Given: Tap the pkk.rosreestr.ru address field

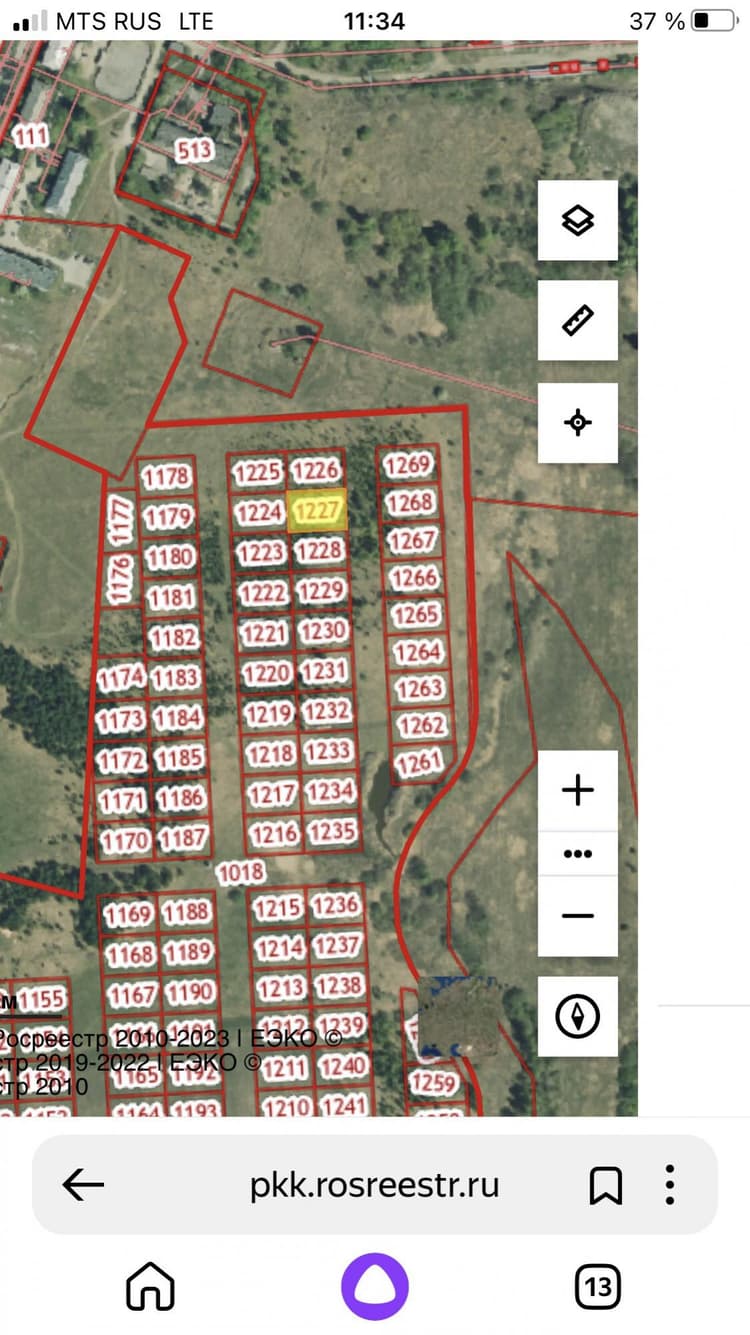Looking at the screenshot, I should 375,1186.
